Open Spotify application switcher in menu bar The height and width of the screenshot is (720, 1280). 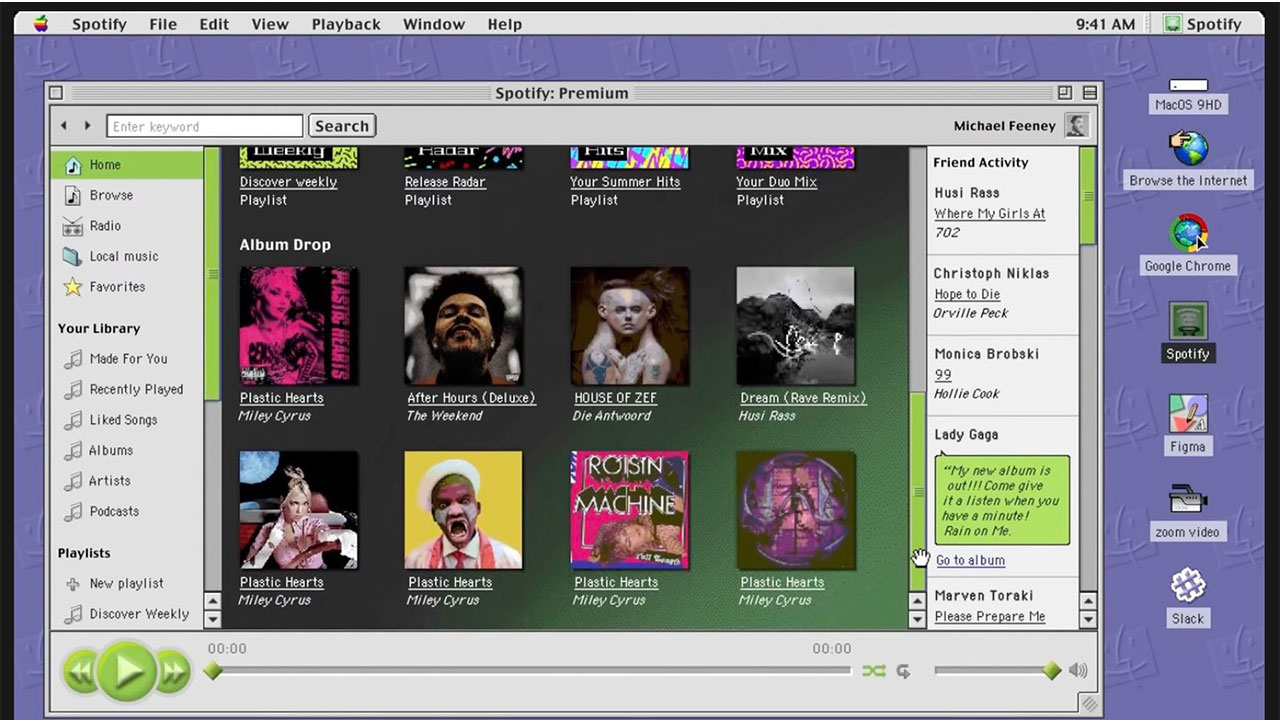(1203, 24)
